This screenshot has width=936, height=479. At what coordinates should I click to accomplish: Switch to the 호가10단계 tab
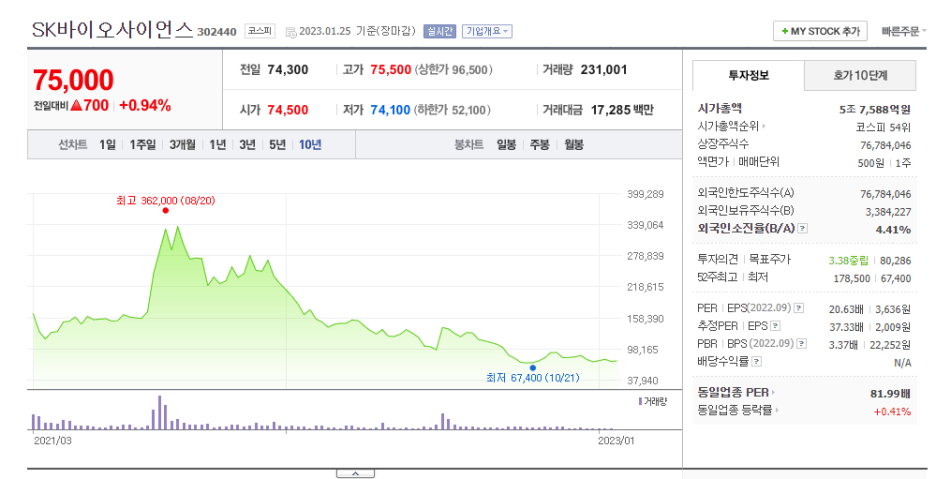[860, 75]
